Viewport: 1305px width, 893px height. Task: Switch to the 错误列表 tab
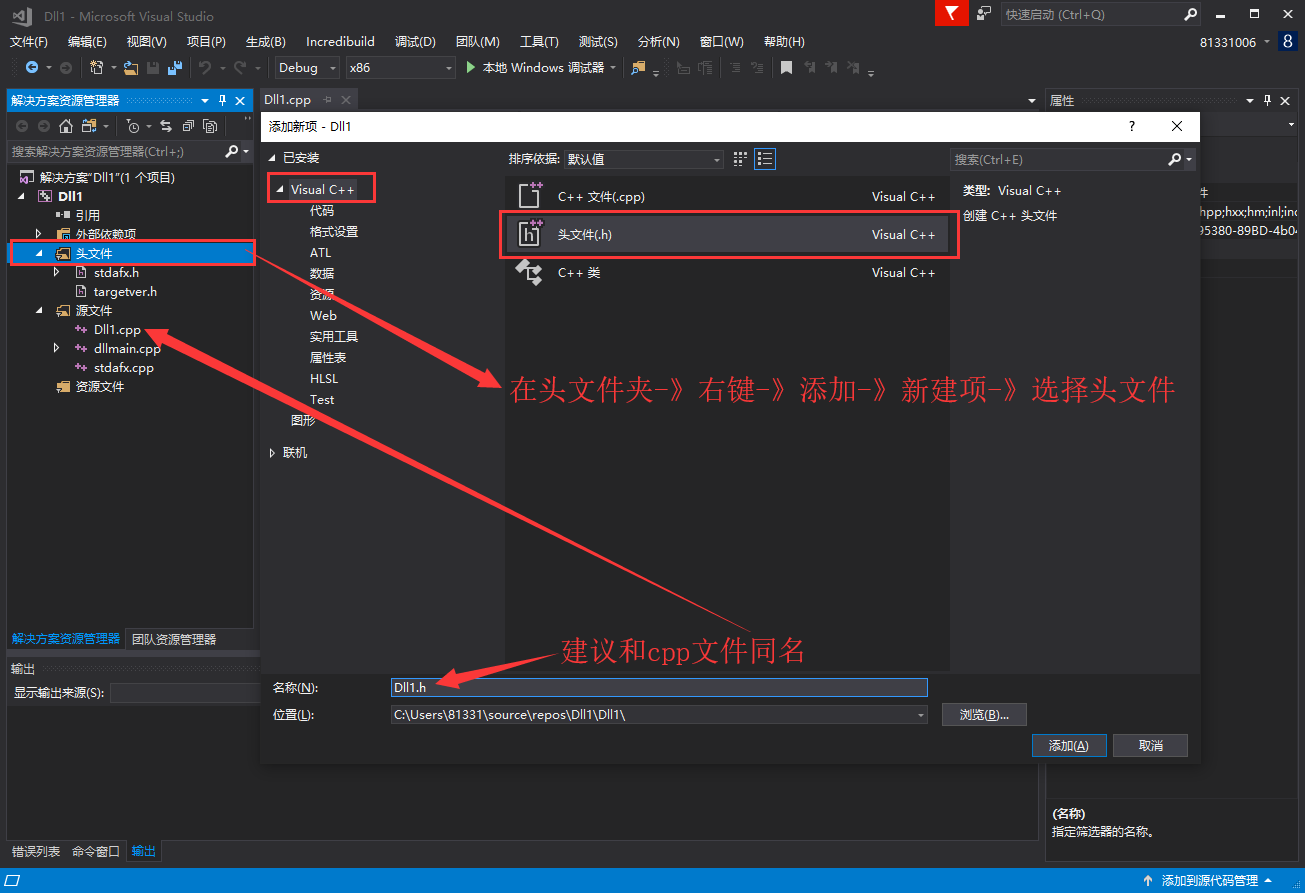click(36, 852)
